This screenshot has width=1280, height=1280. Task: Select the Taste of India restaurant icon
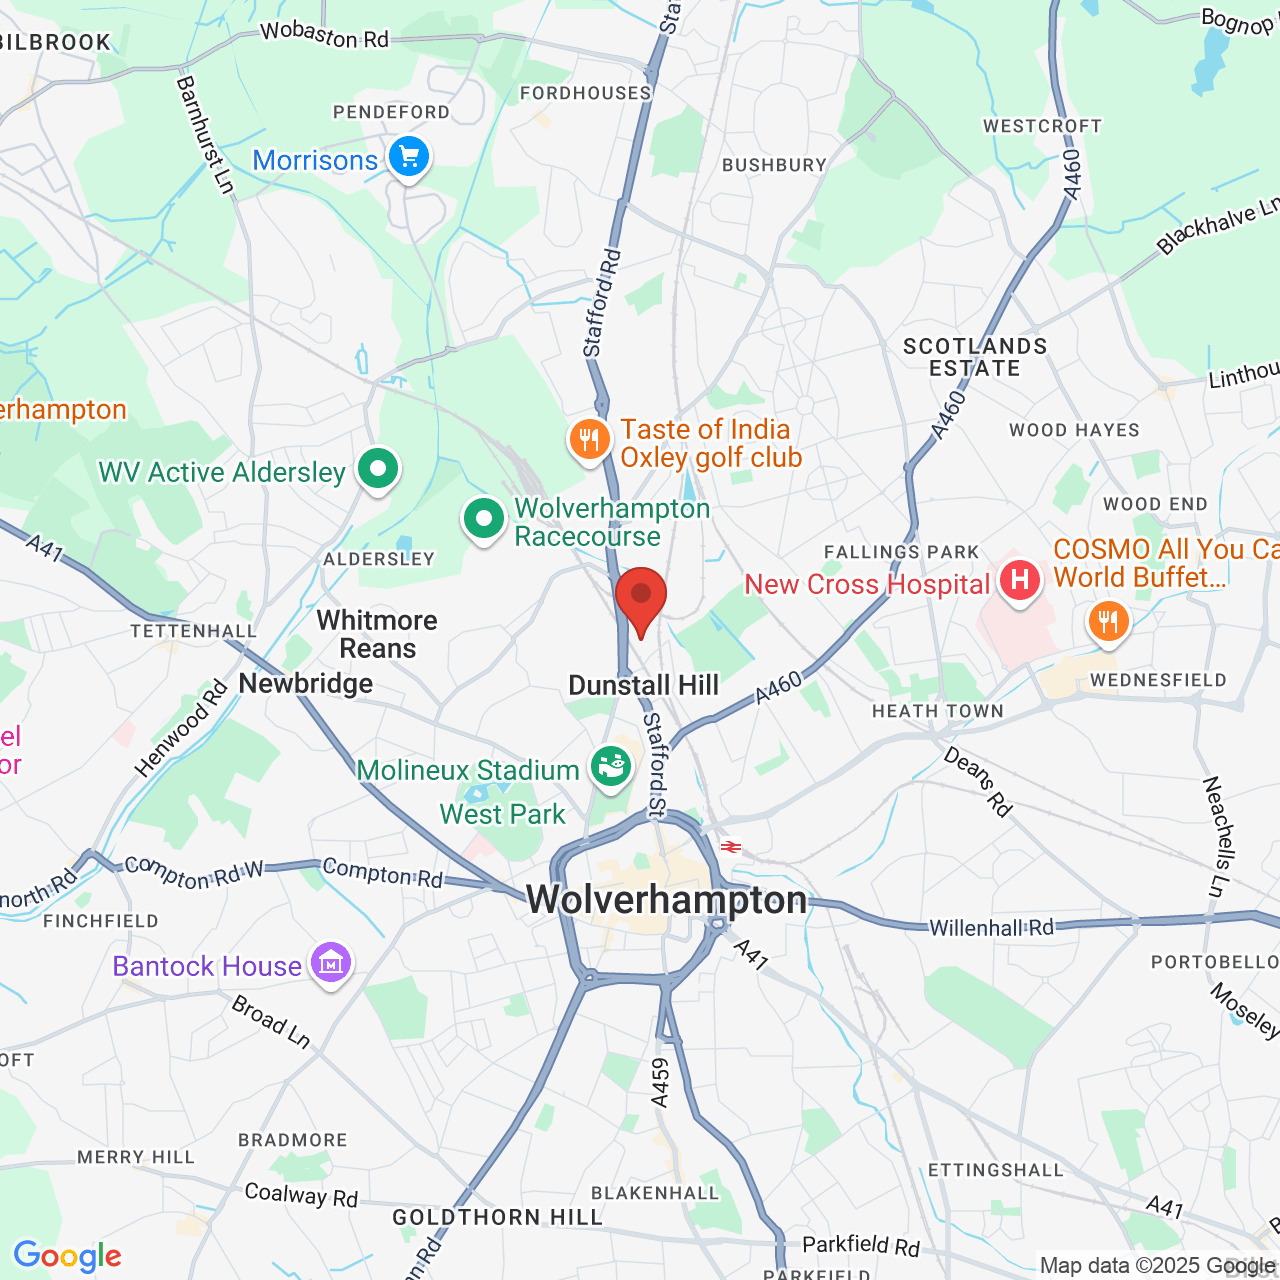(x=590, y=441)
